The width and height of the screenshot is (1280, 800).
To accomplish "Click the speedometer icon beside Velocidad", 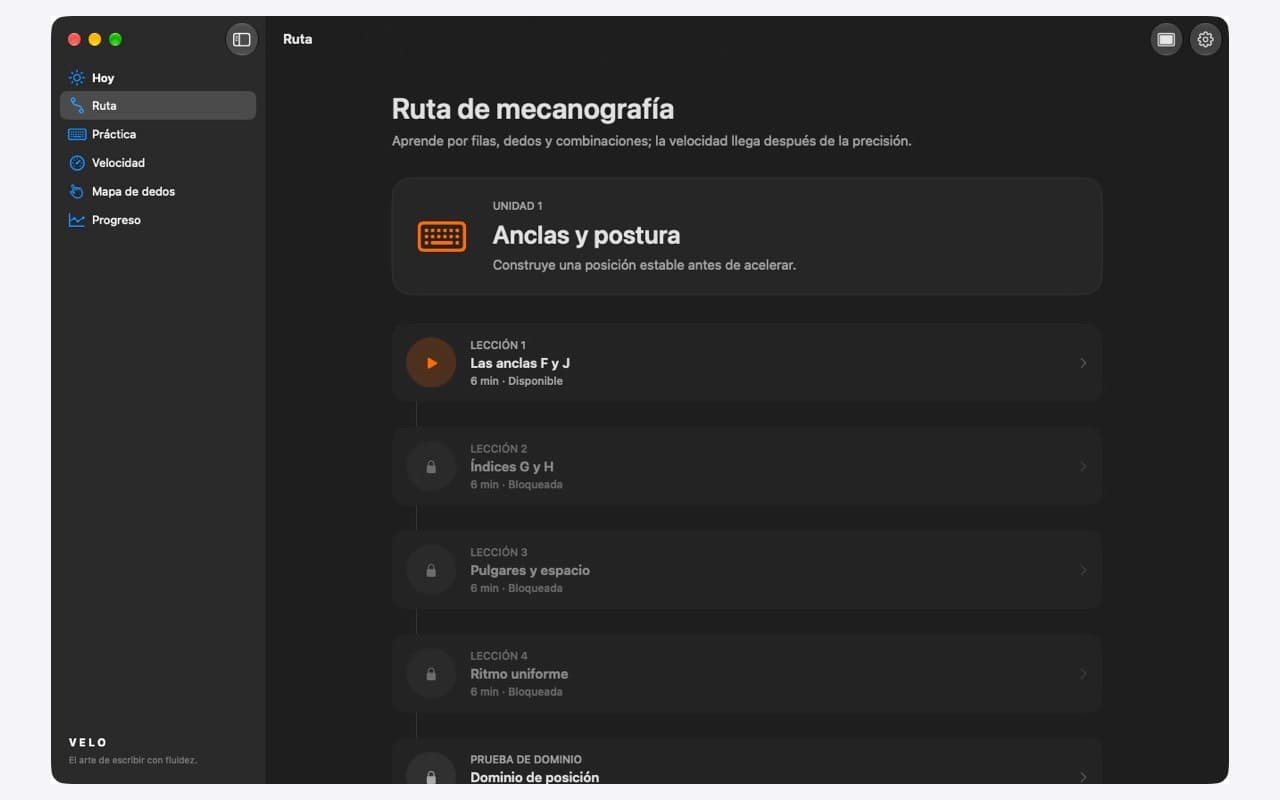I will pos(77,163).
